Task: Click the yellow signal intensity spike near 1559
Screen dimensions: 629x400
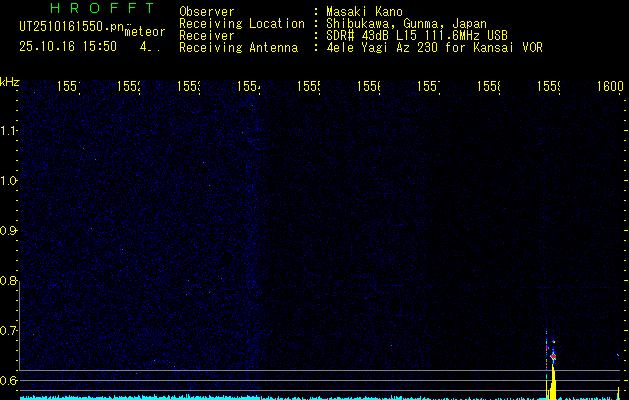Action: coord(553,381)
